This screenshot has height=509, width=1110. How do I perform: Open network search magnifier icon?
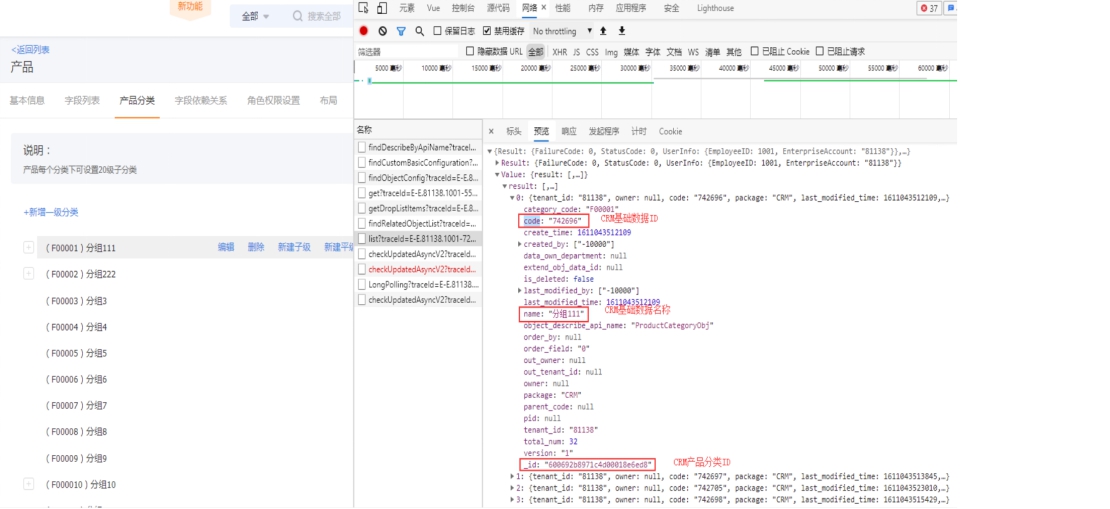(420, 31)
